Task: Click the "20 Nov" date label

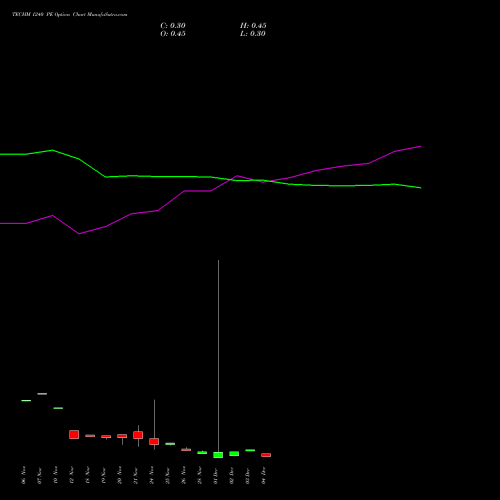Action: pos(119,475)
